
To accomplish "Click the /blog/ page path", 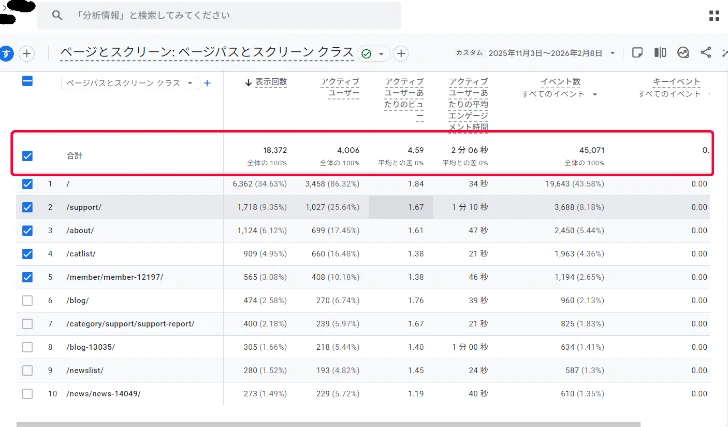I will point(78,300).
